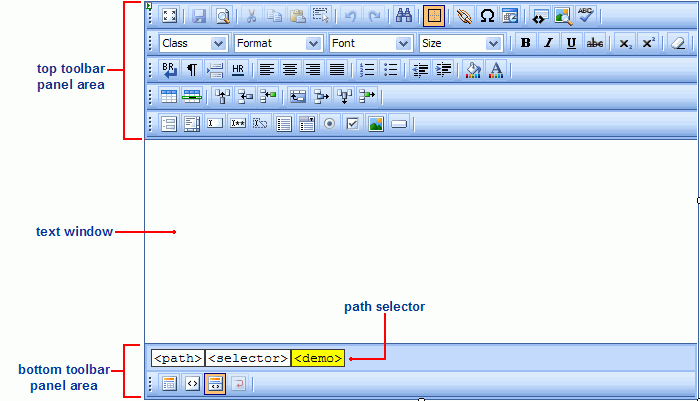The width and height of the screenshot is (700, 401).
Task: Insert a form push button
Action: 399,124
